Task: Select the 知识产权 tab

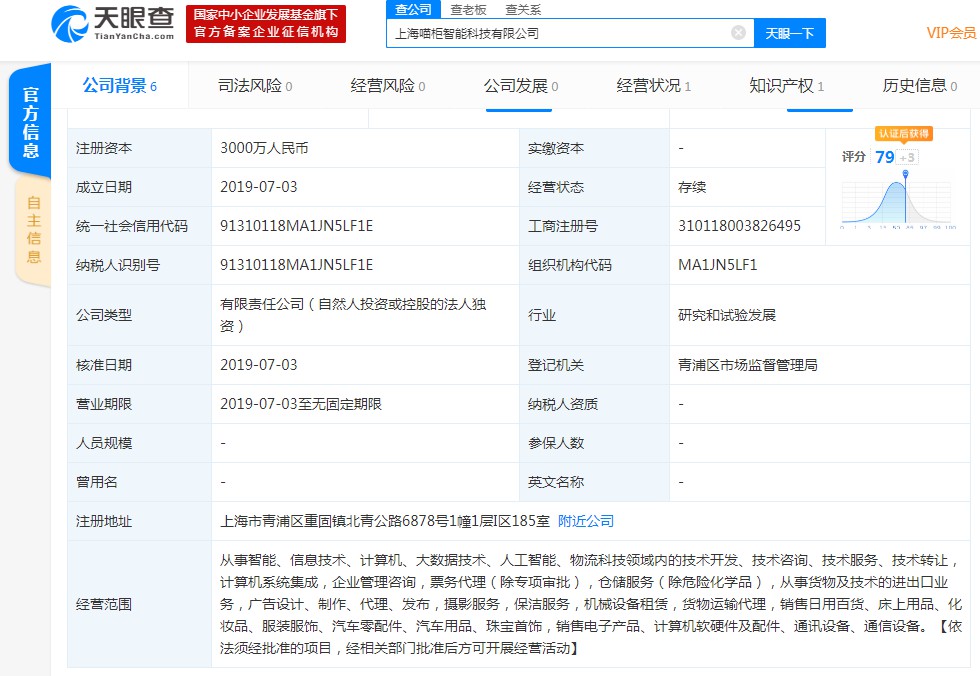Action: tap(786, 86)
